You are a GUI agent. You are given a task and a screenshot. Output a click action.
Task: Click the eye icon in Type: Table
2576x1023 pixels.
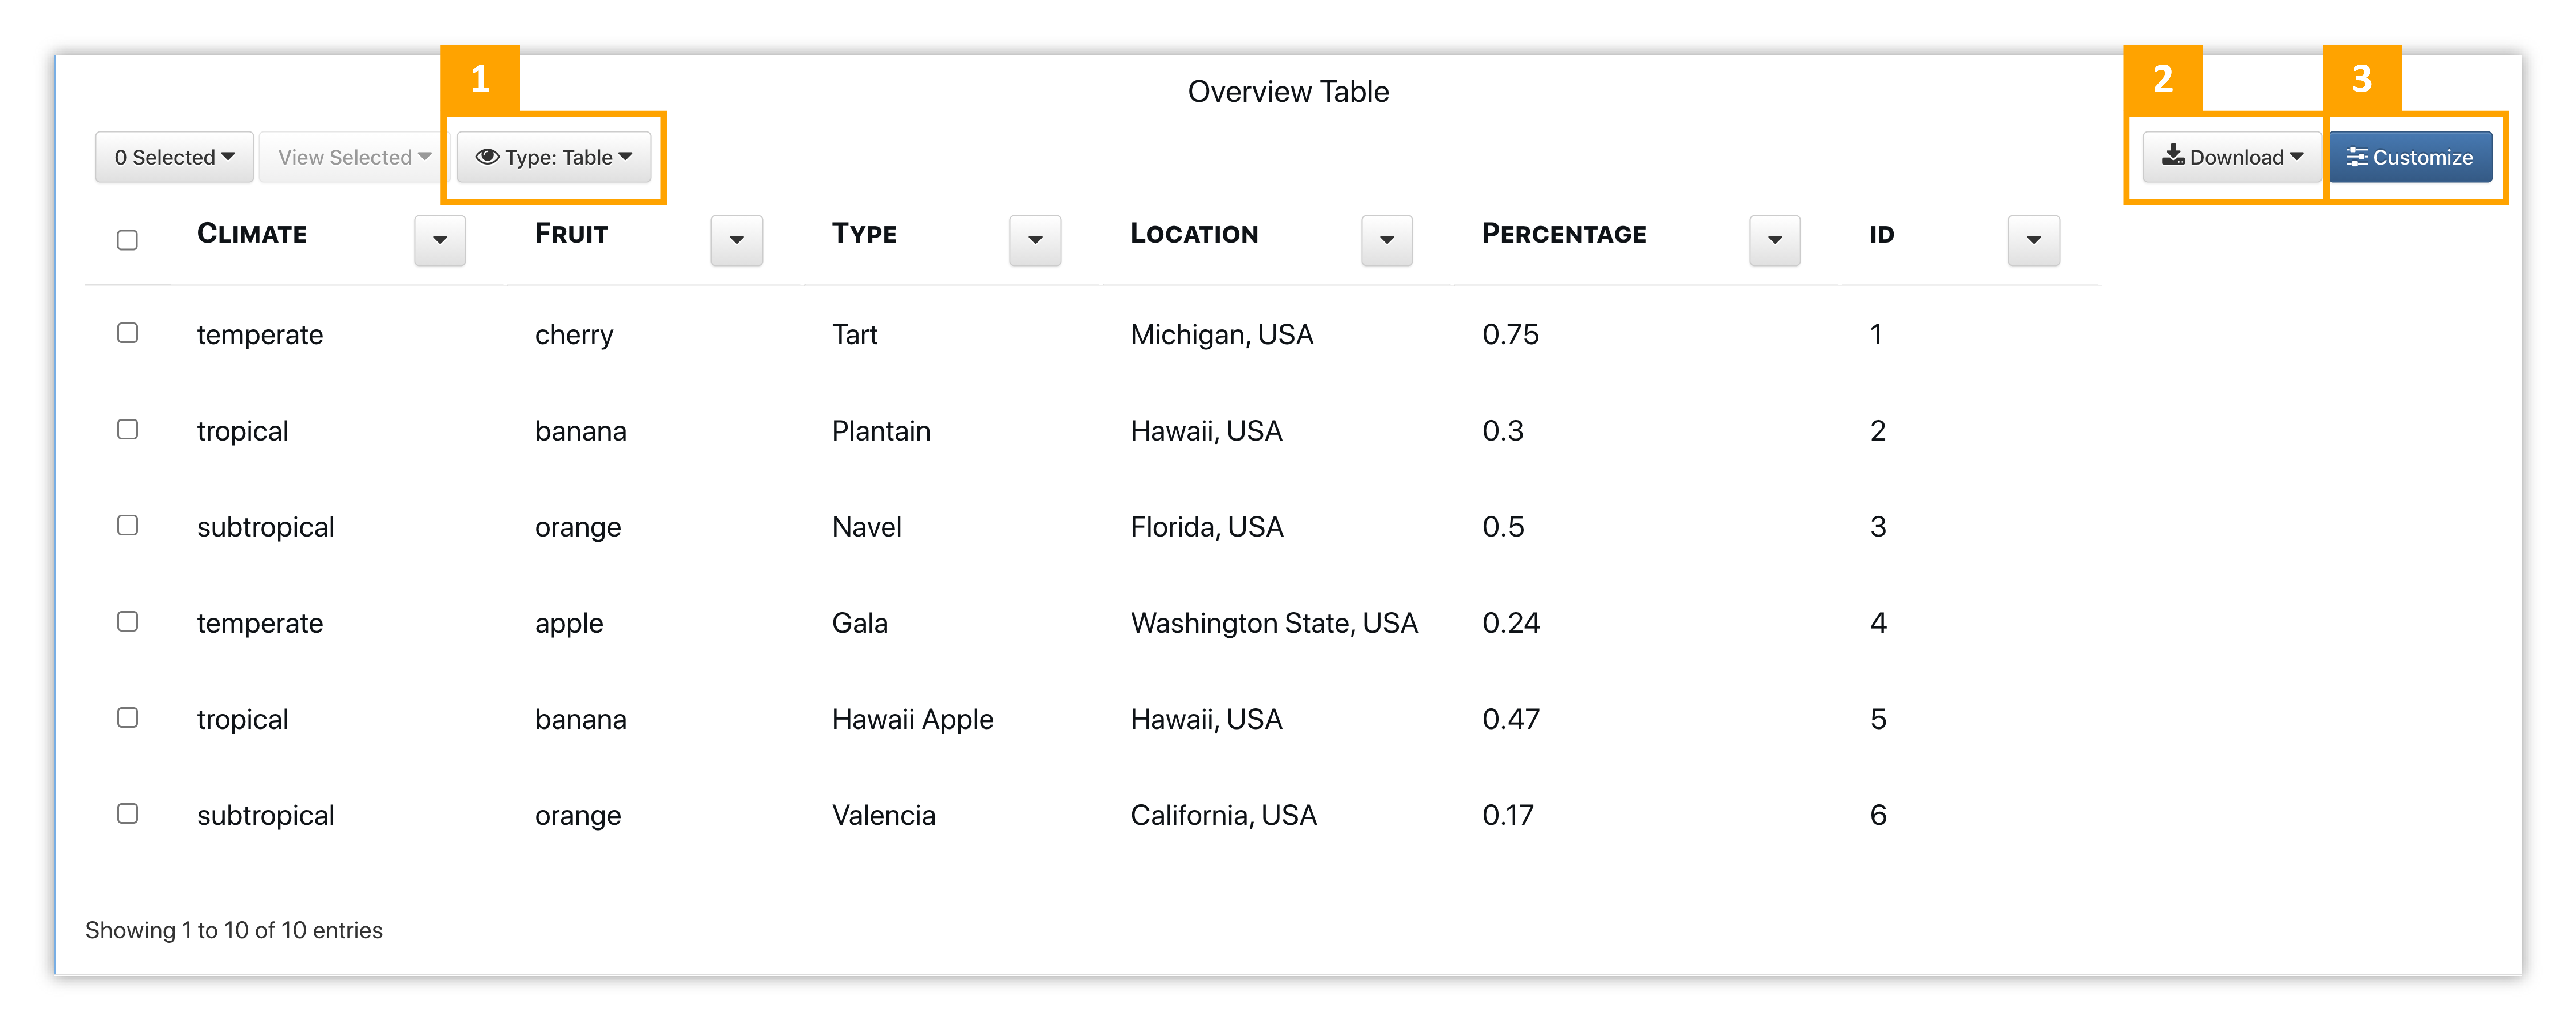point(487,157)
